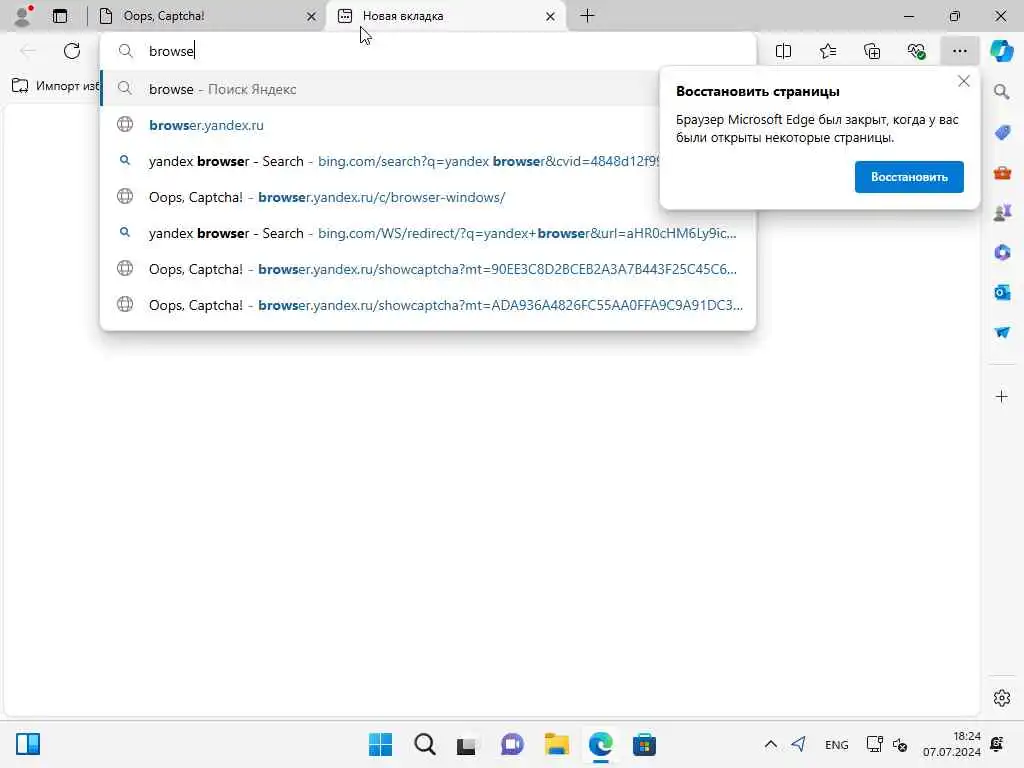
Task: Open network and volume quick settings
Action: point(887,744)
